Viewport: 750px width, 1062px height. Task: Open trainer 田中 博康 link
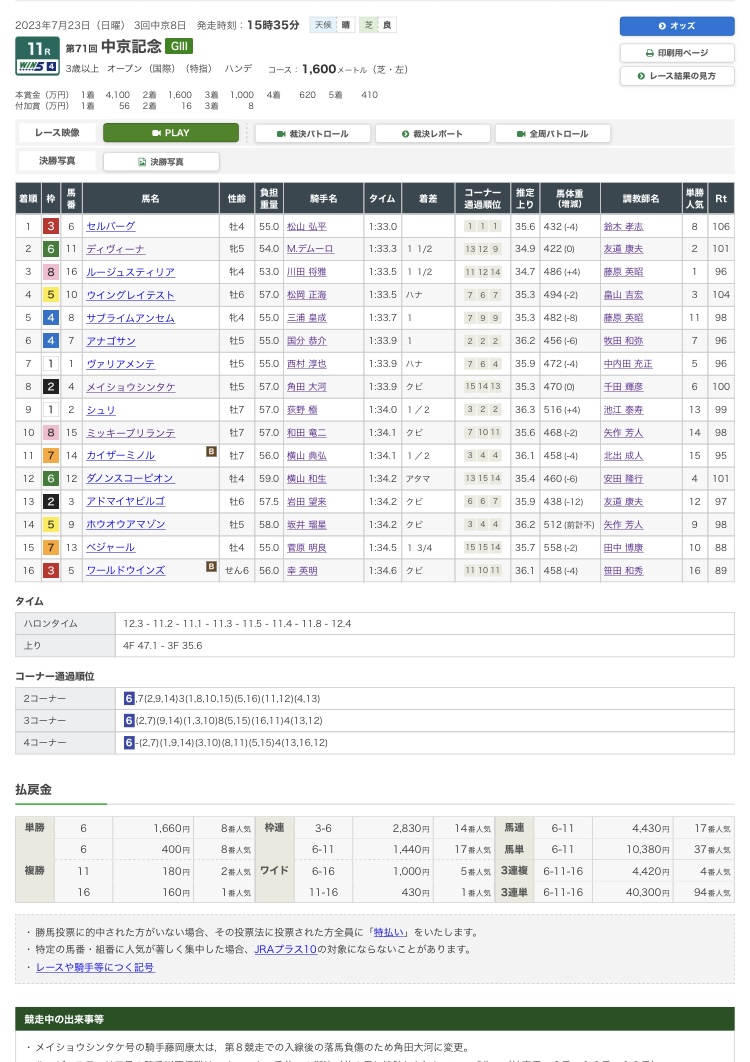pos(623,548)
